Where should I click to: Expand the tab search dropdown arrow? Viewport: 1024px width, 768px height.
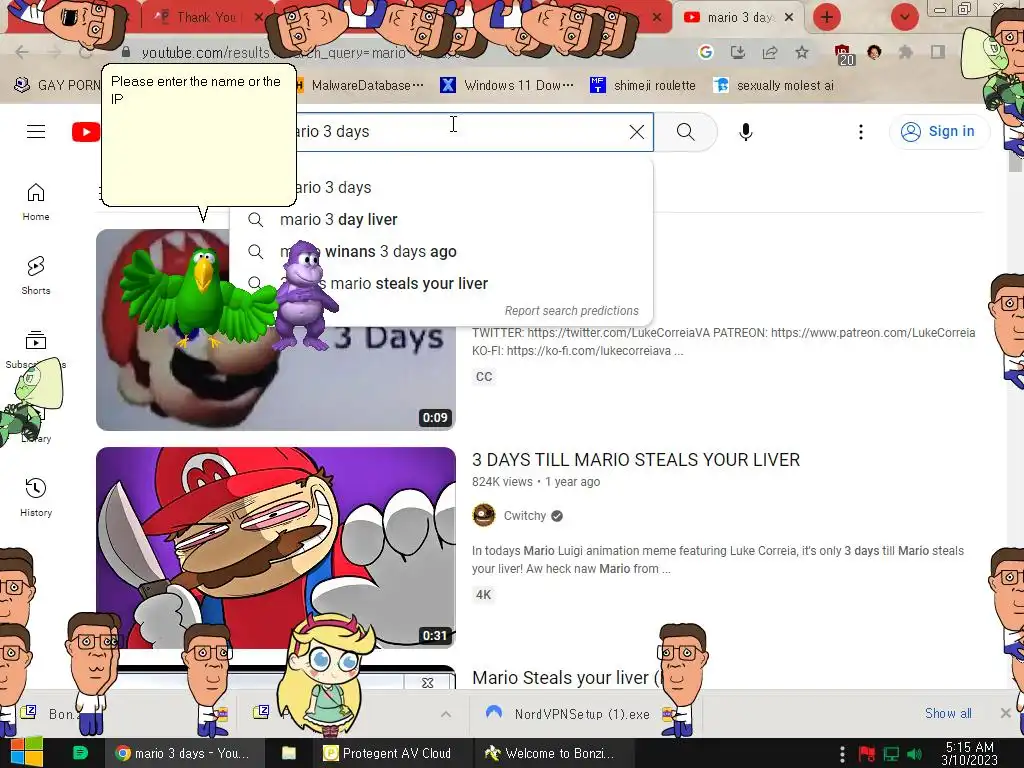[x=904, y=17]
